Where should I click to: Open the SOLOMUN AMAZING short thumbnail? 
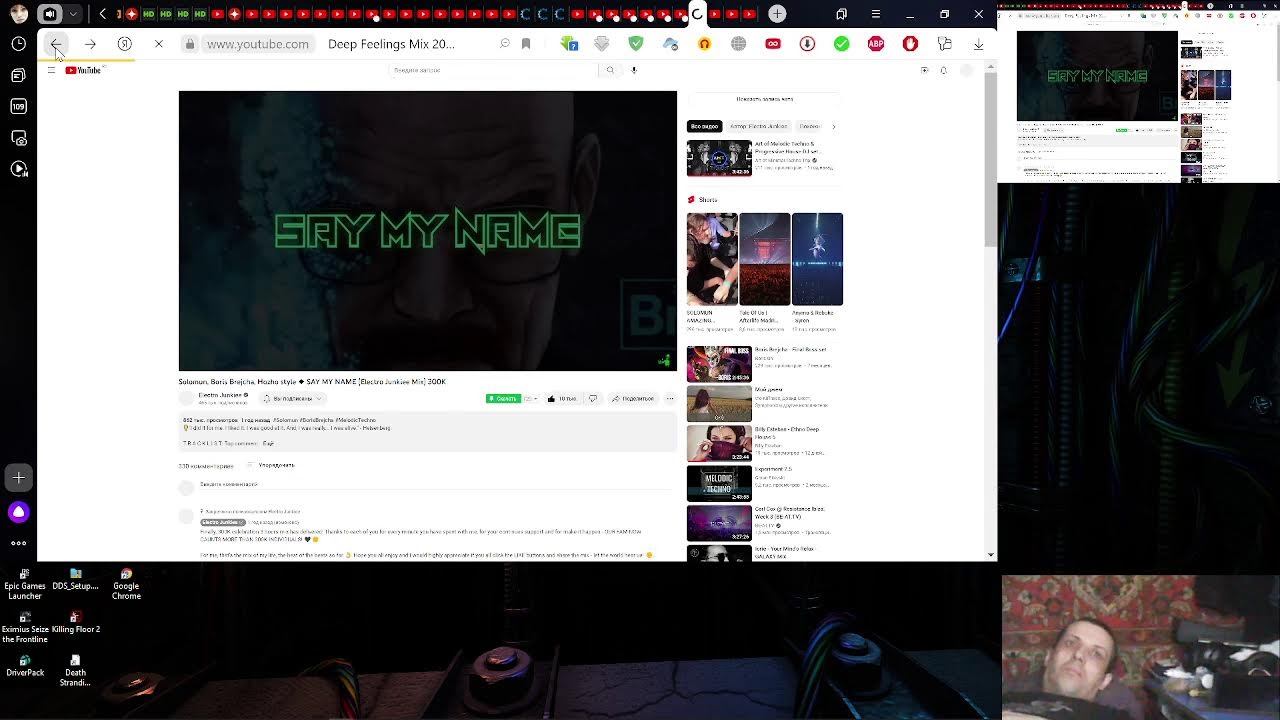pos(712,259)
